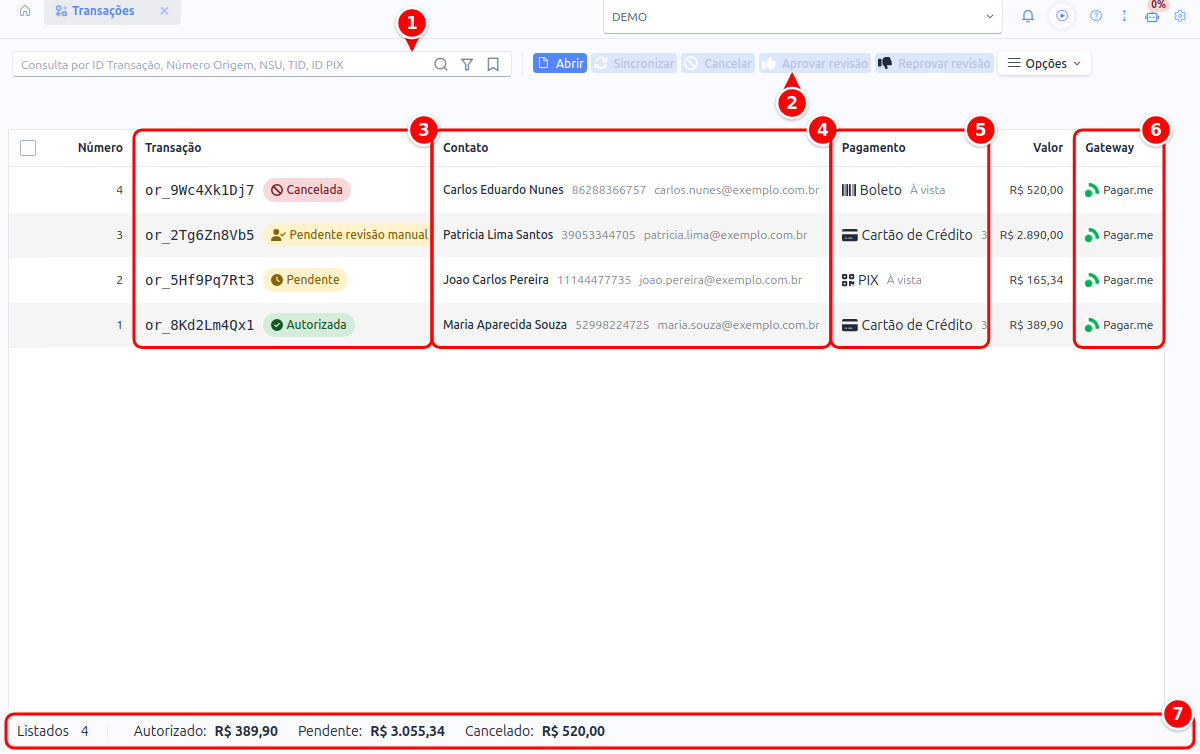Click the R$ 165,34 value cell
Viewport: 1200px width, 754px height.
click(1036, 280)
